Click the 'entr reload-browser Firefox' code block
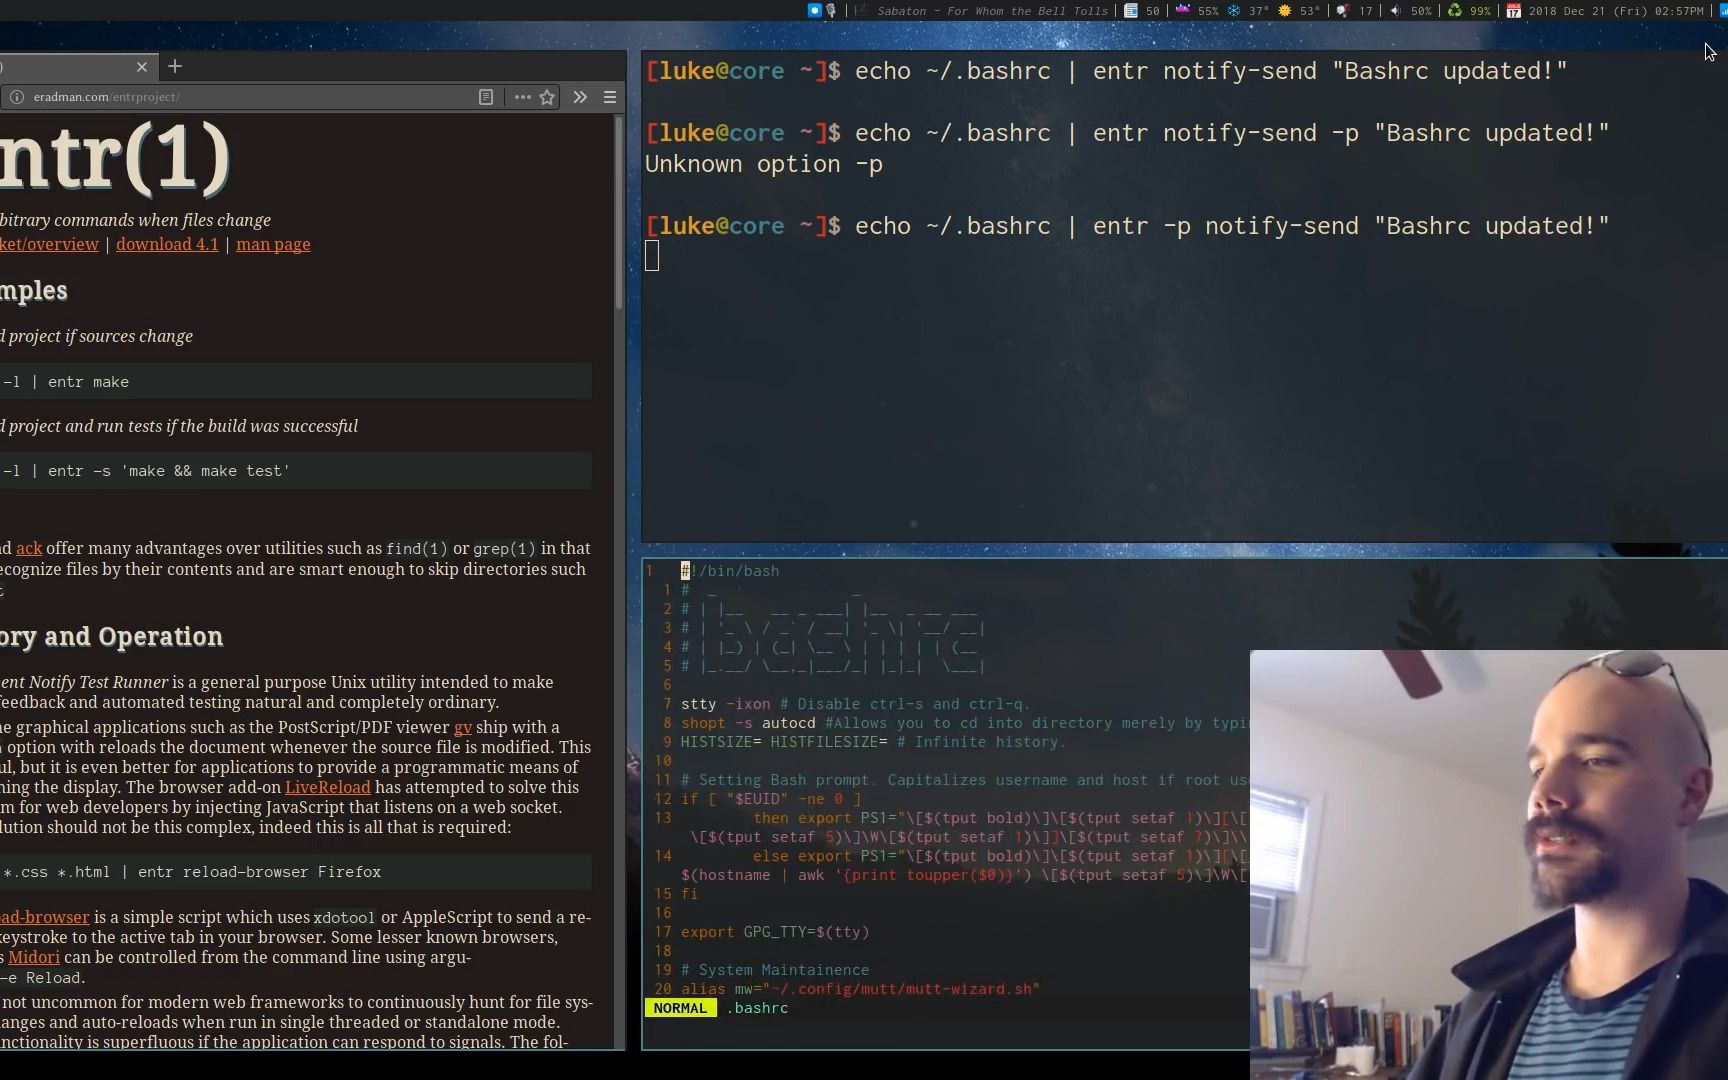The image size is (1728, 1080). pyautogui.click(x=296, y=872)
